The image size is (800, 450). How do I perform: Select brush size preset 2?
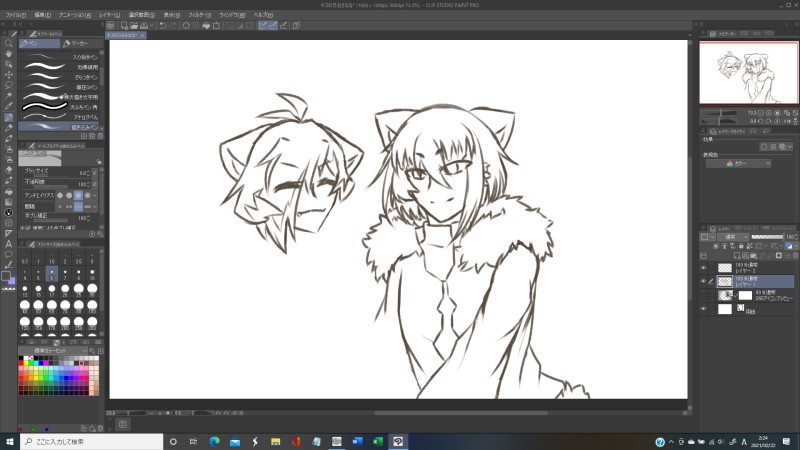[x=65, y=258]
